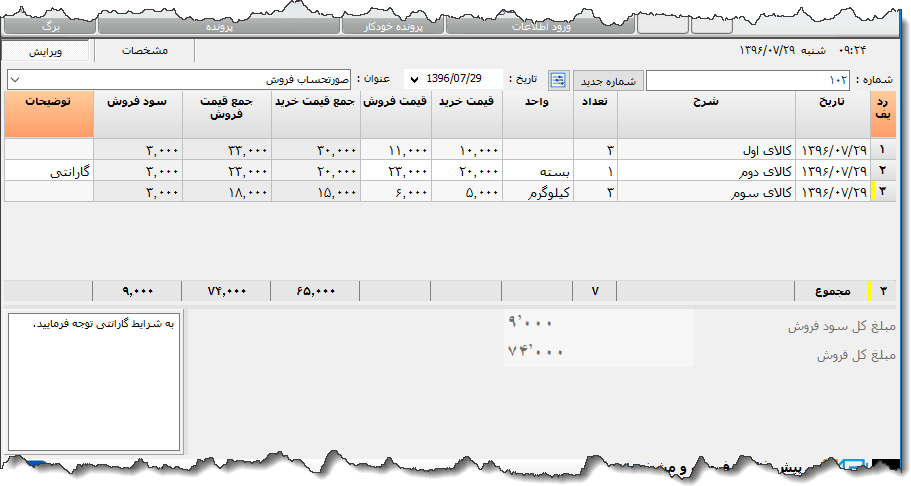This screenshot has height=486, width=911.
Task: Click the سود فروش column header
Action: click(x=138, y=114)
